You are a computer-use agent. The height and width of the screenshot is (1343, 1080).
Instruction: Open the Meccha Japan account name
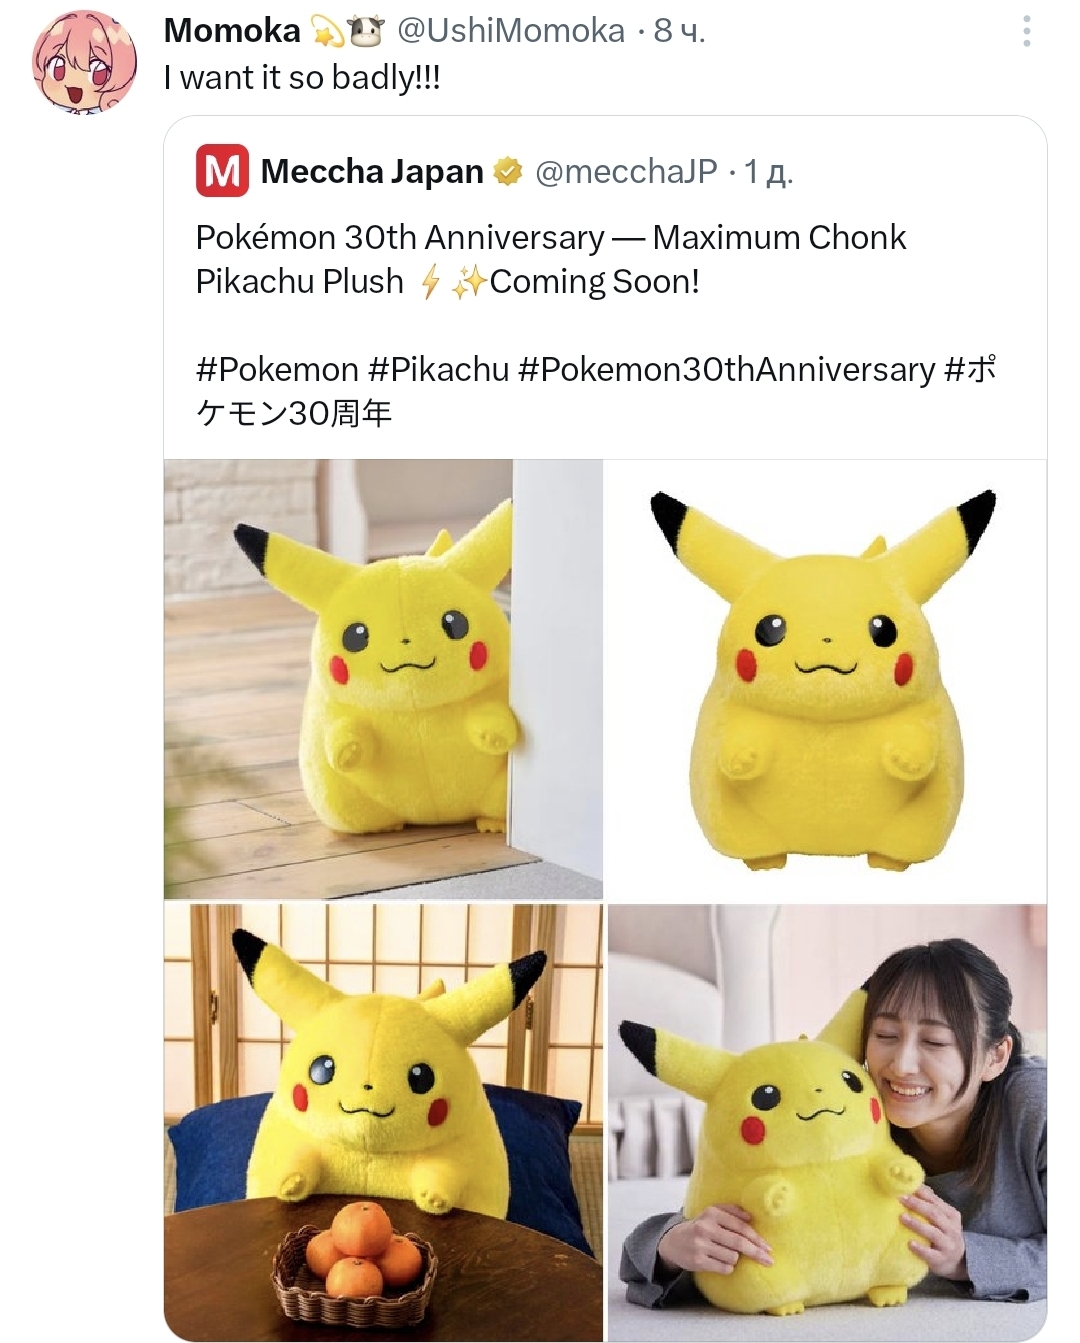(x=372, y=172)
